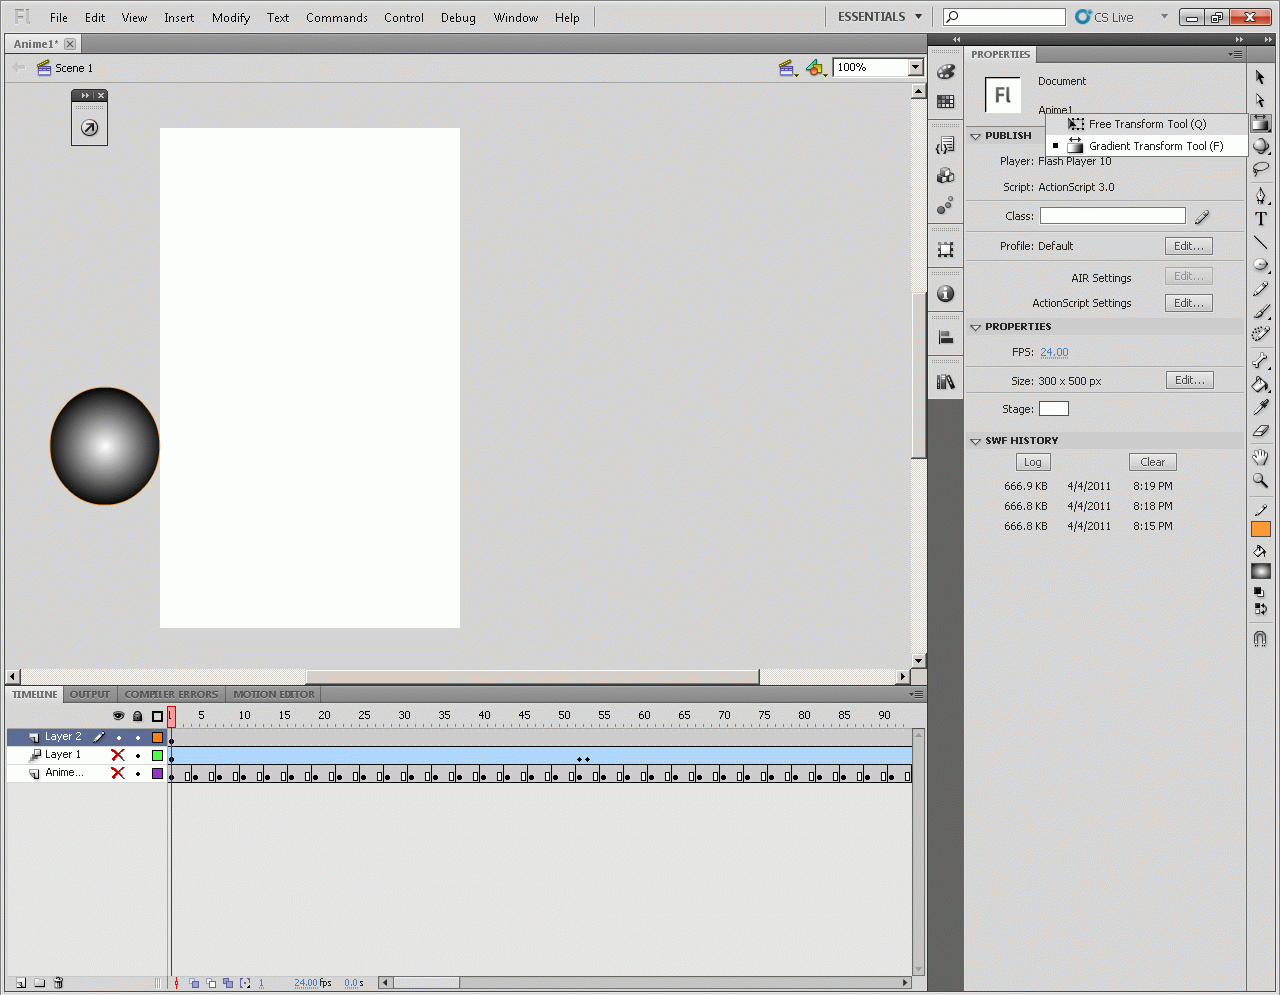Open the Commands menu
This screenshot has height=995, width=1280.
tap(337, 17)
